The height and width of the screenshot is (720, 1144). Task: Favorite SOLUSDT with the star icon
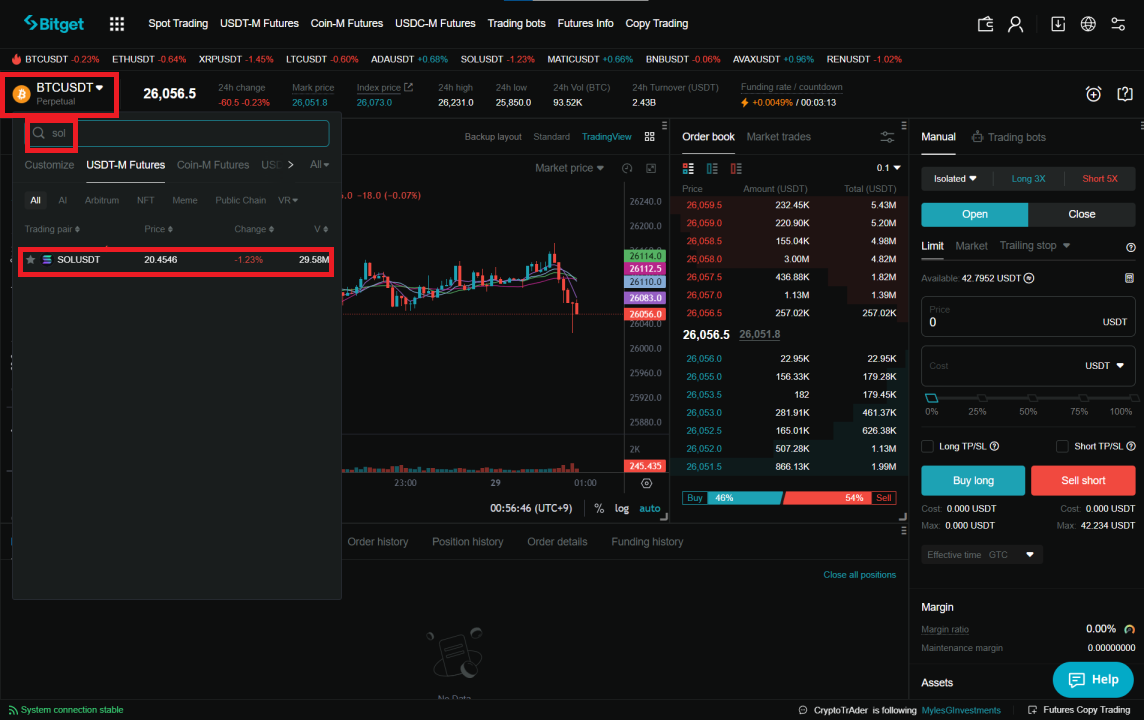tap(31, 260)
